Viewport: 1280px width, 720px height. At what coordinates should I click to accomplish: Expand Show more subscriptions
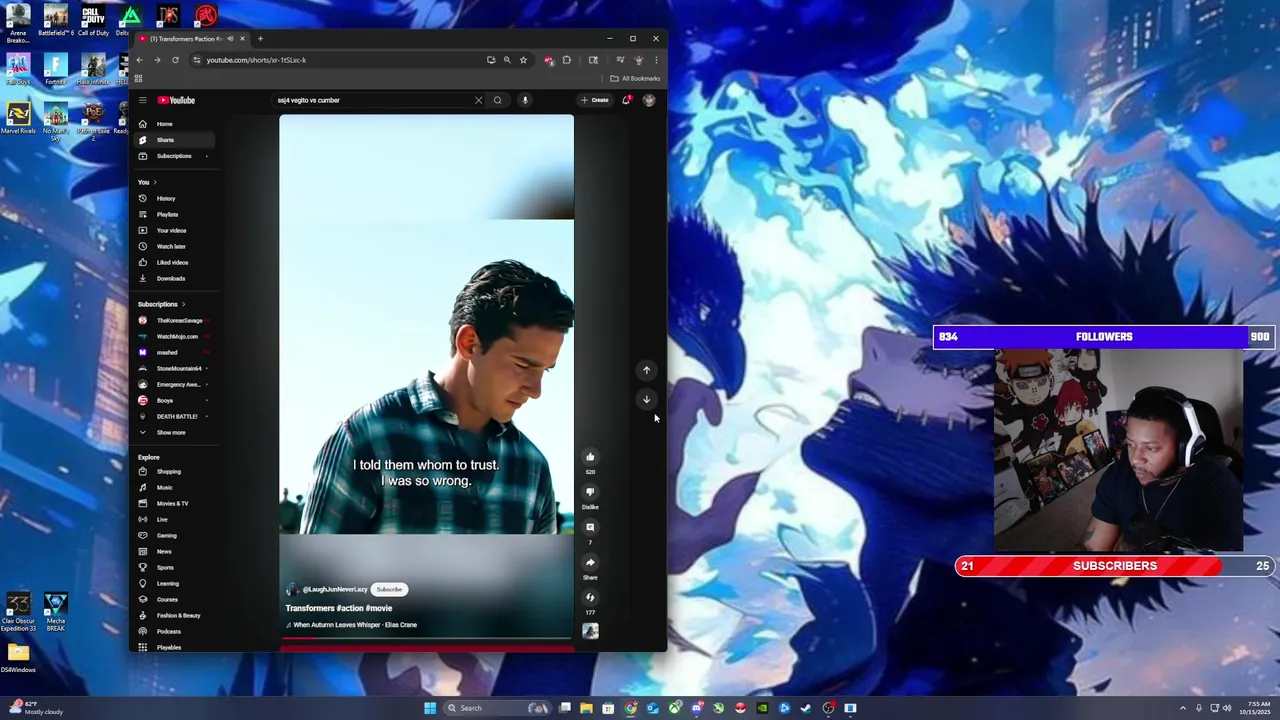click(x=175, y=432)
